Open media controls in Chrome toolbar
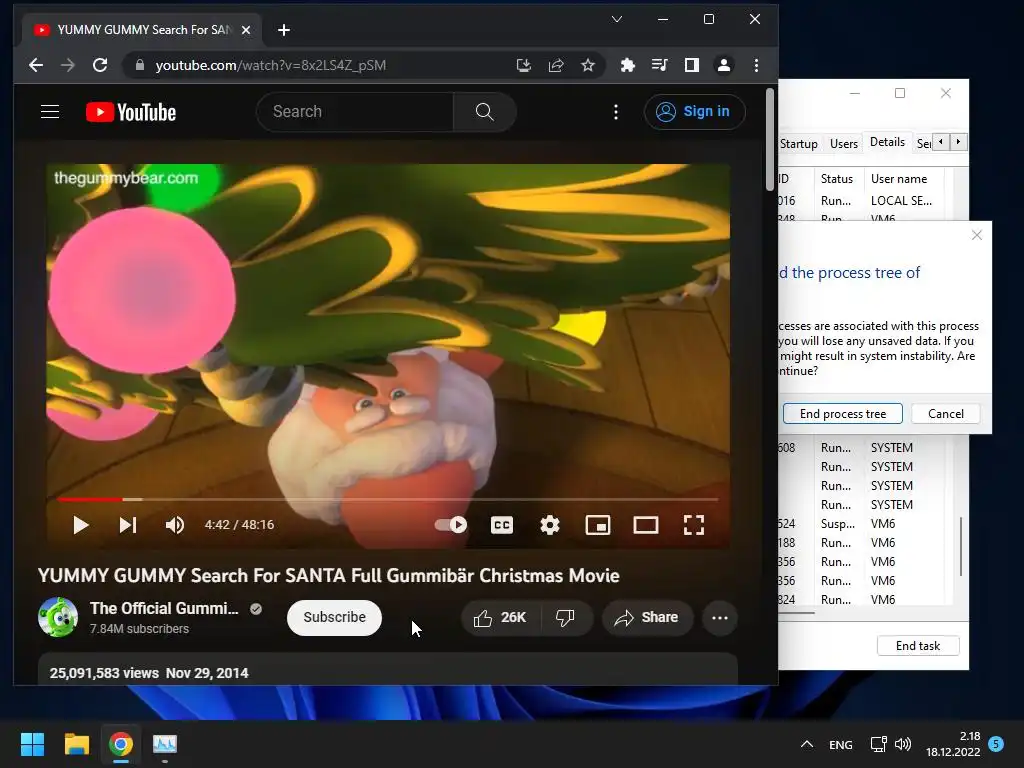Screen dimensions: 1024x768 660,65
